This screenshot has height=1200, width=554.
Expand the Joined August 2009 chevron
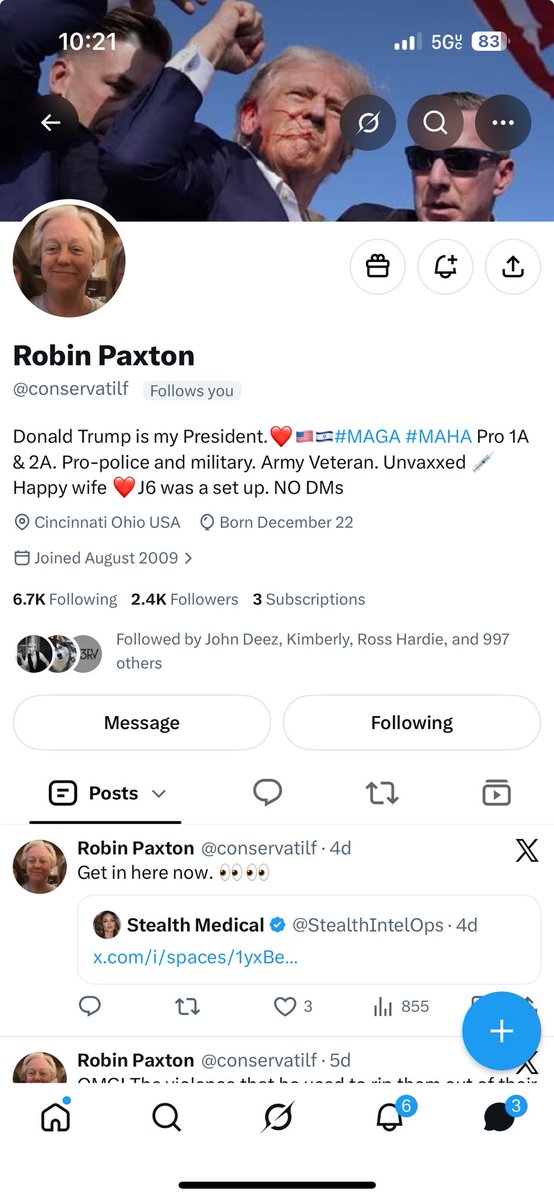pos(188,558)
